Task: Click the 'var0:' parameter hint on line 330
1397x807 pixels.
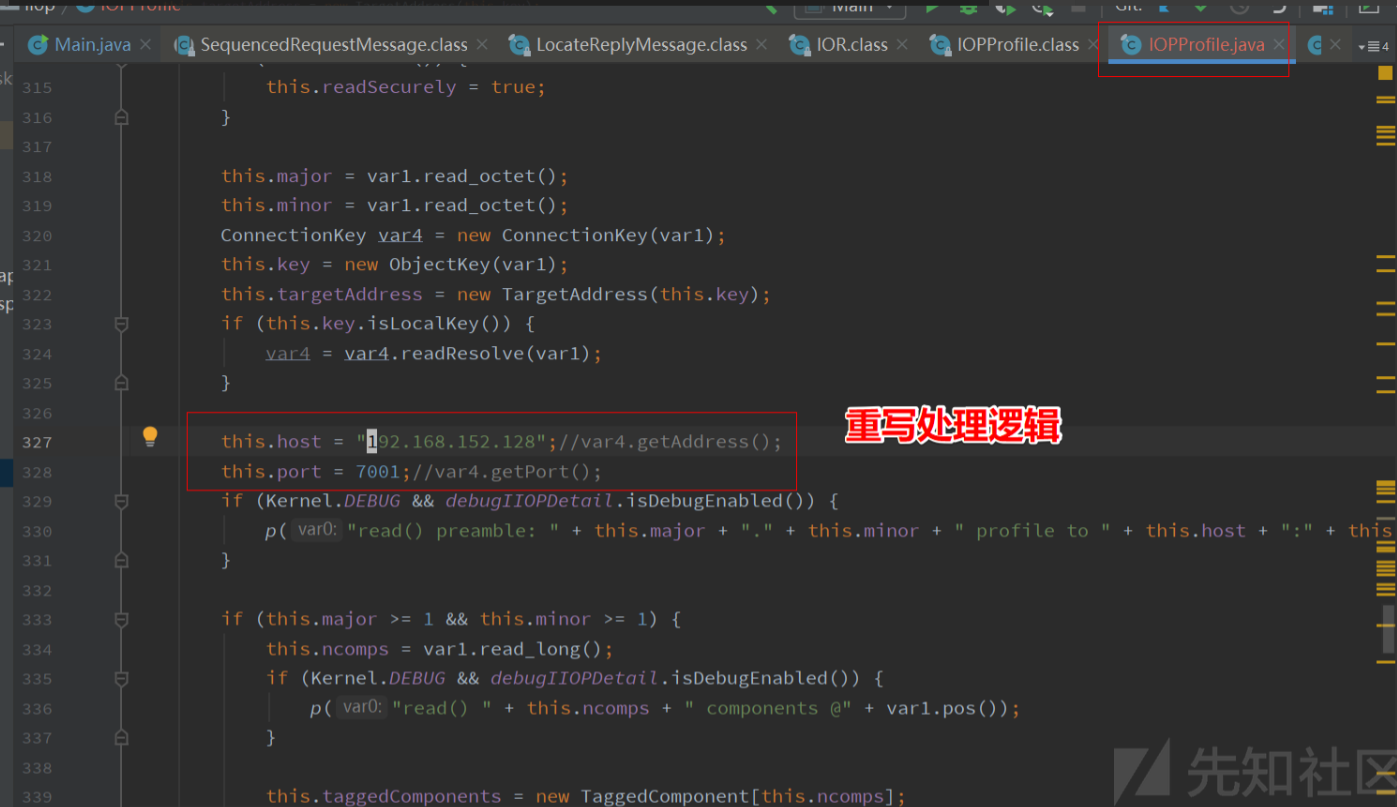Action: click(x=317, y=530)
